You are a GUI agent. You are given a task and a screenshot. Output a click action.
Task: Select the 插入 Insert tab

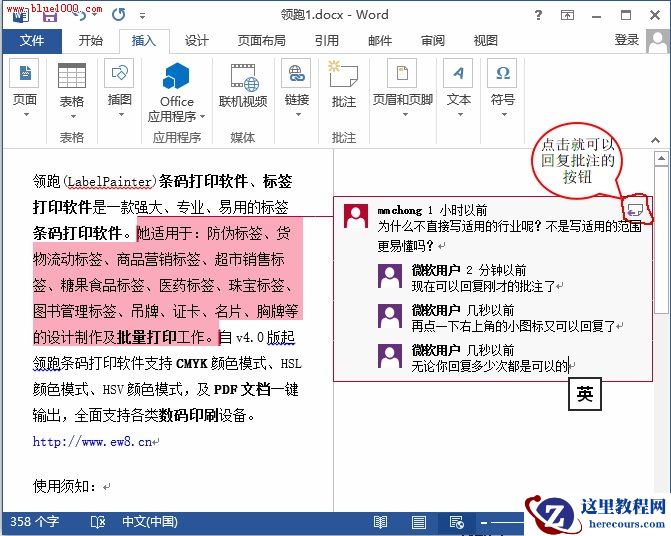pyautogui.click(x=144, y=41)
